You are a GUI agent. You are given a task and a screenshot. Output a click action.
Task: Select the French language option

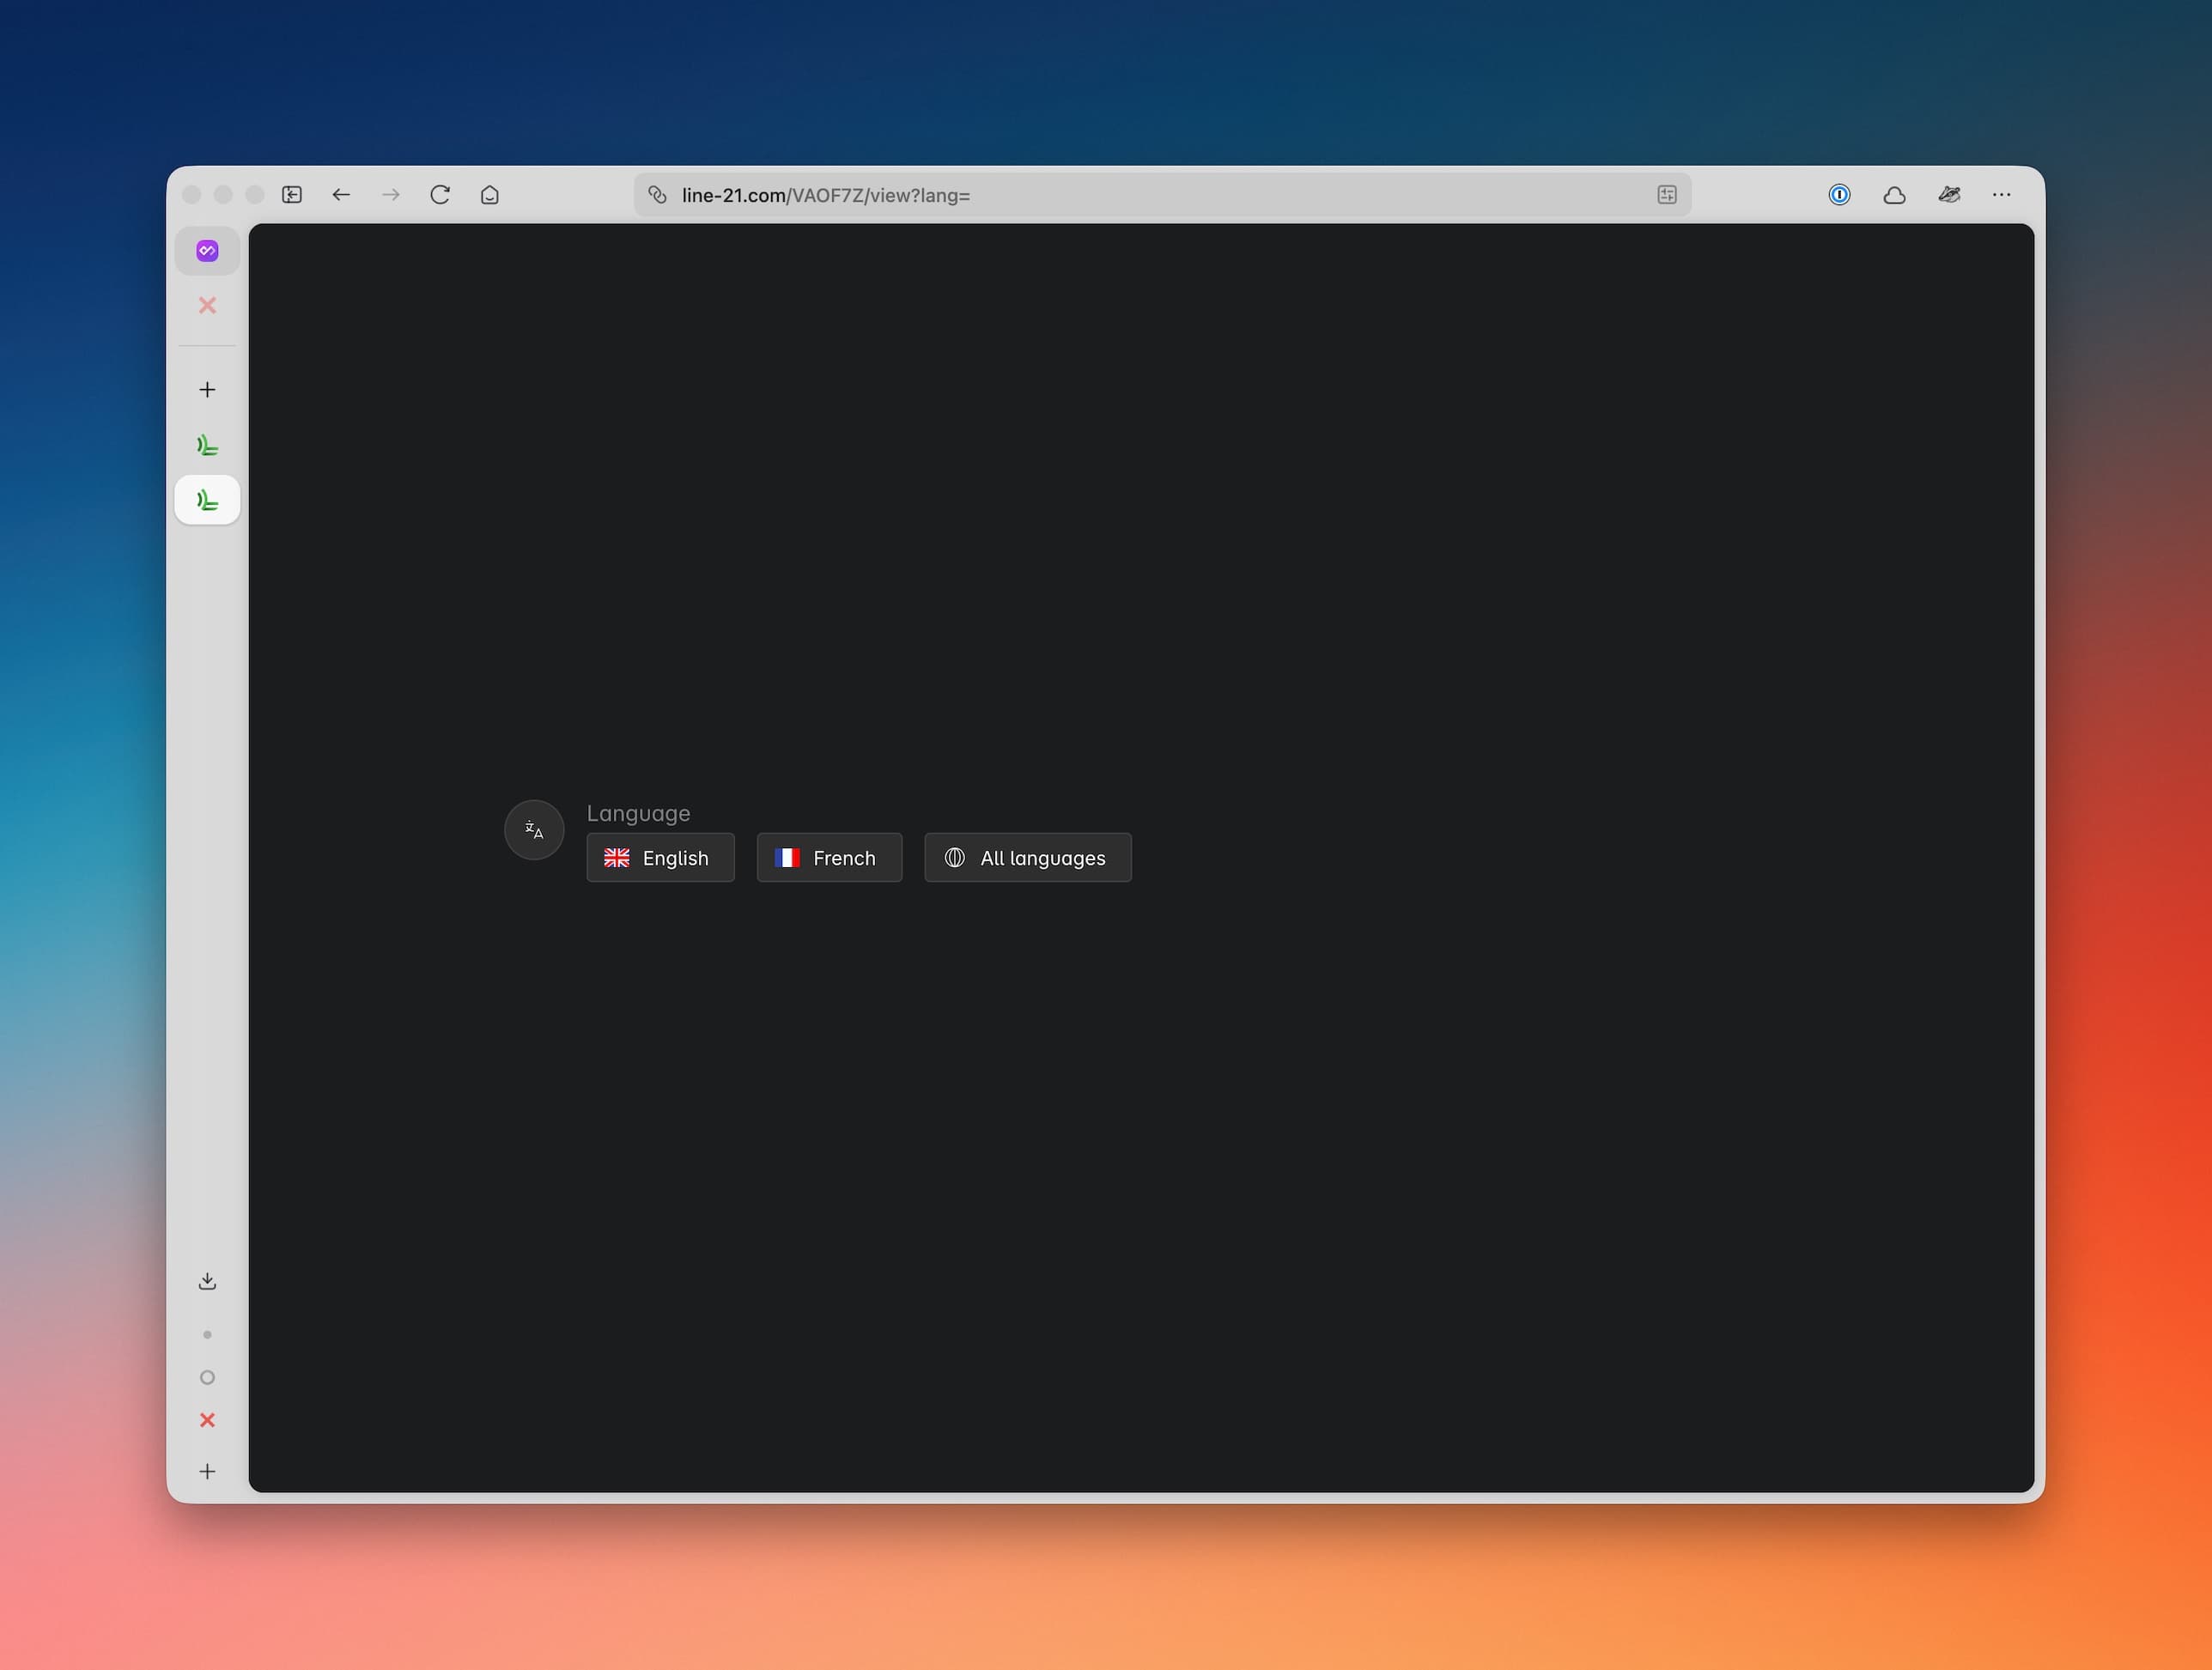(829, 857)
